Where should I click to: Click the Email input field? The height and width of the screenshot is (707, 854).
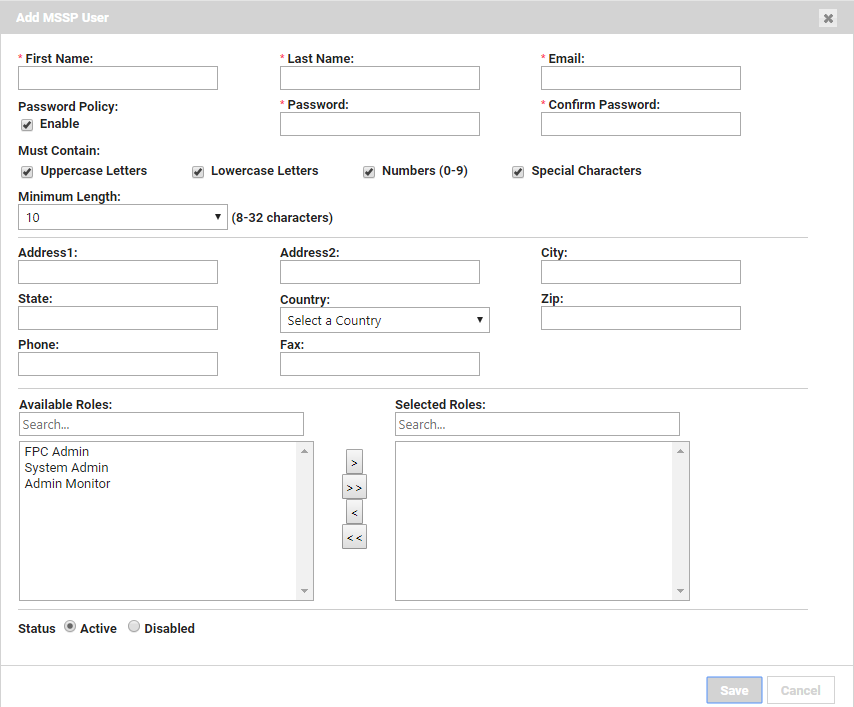point(640,78)
